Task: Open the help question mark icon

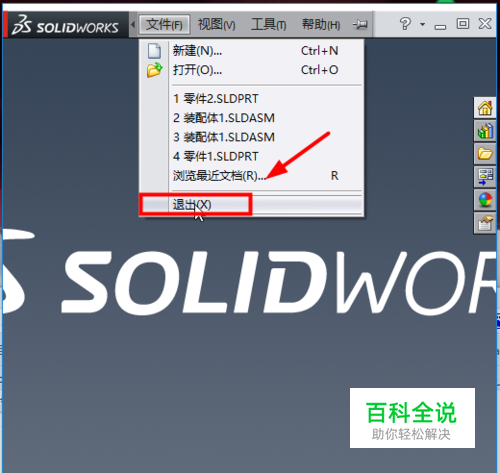Action: tap(405, 24)
